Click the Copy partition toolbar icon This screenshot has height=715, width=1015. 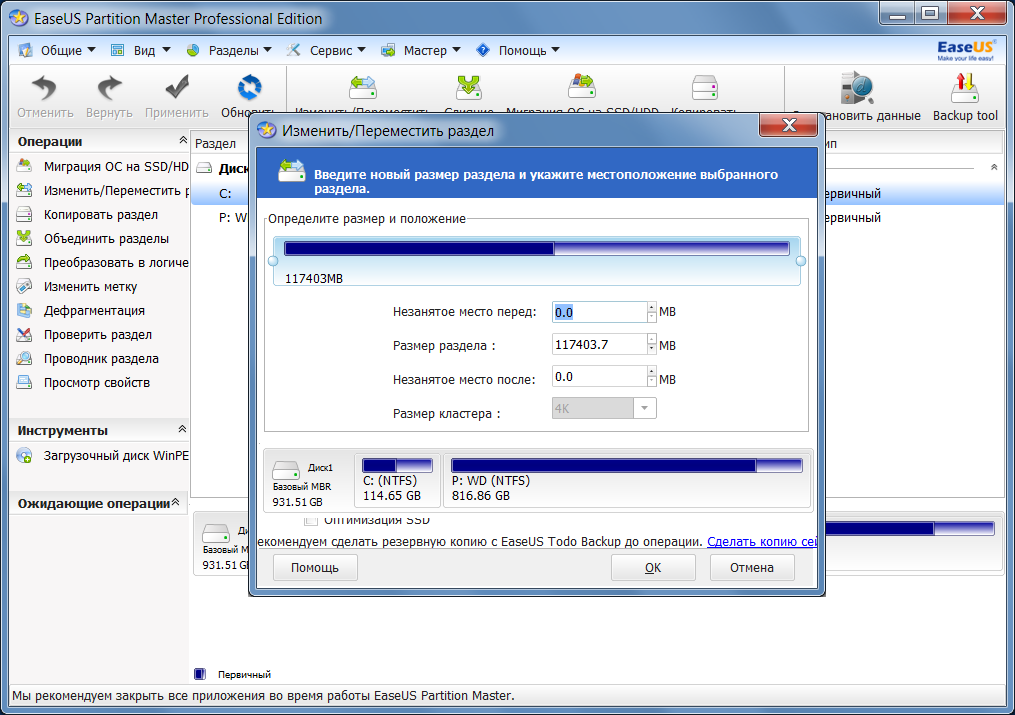point(704,87)
